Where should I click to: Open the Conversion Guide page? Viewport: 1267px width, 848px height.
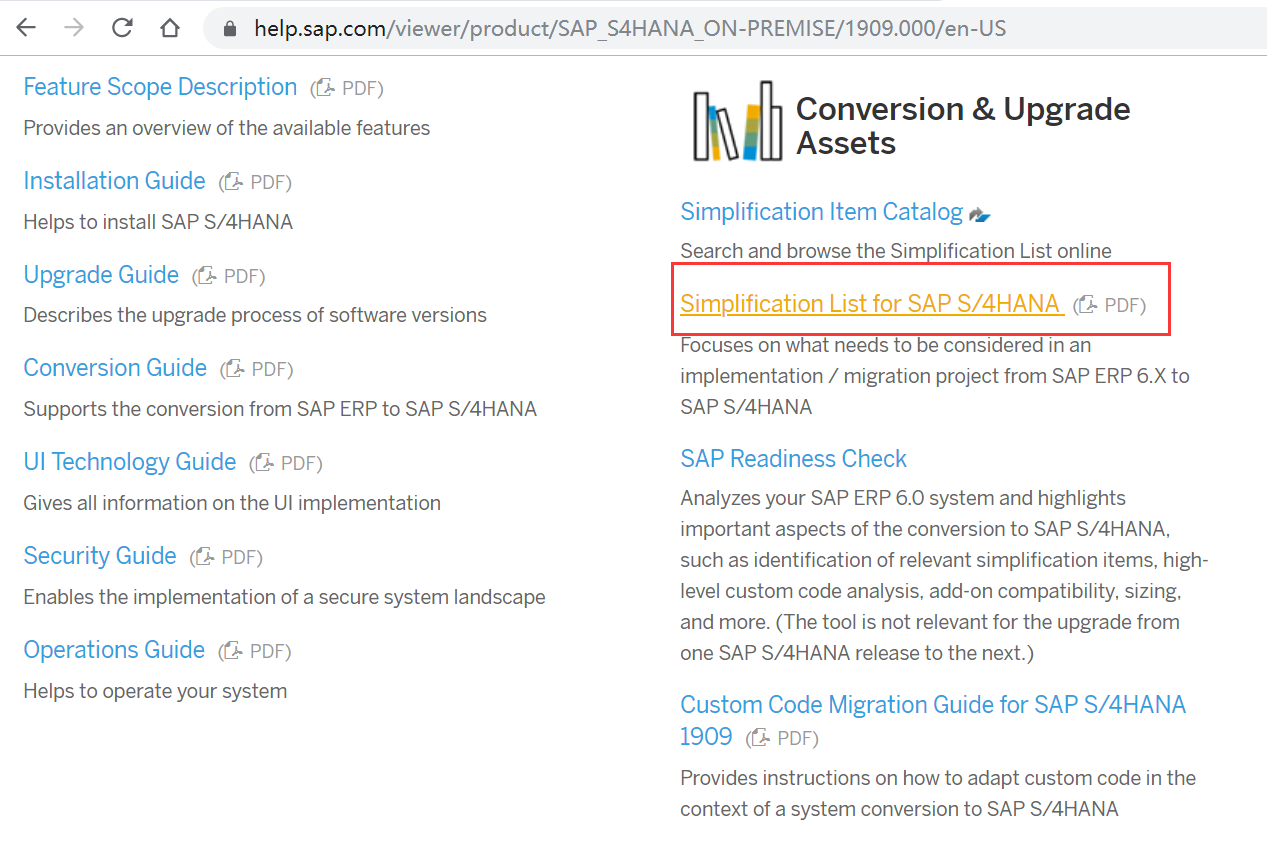[115, 368]
